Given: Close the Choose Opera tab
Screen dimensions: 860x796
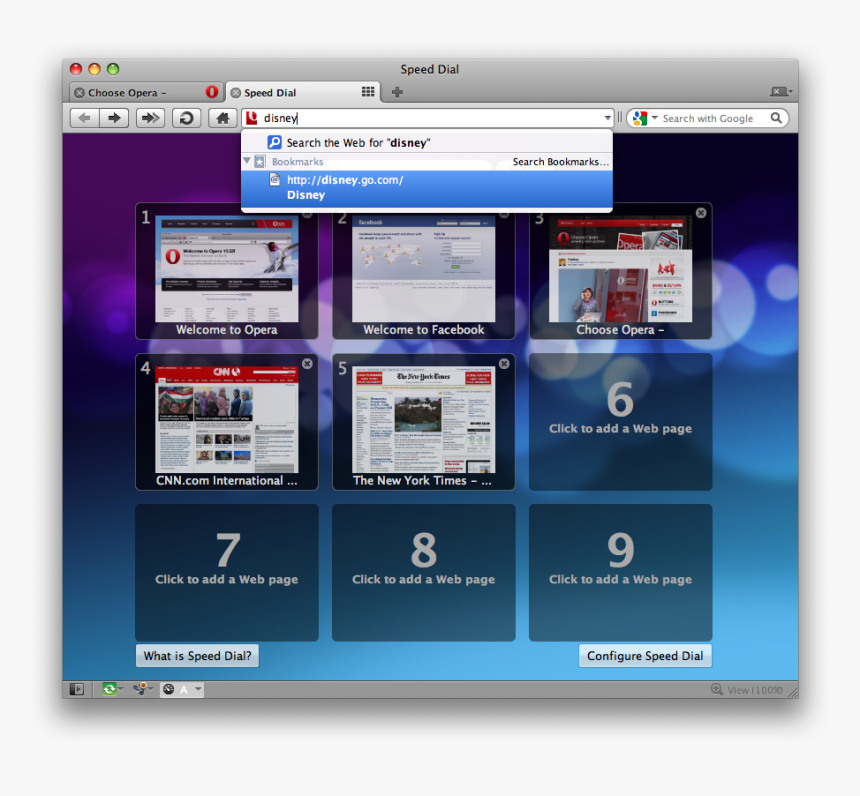Looking at the screenshot, I should pos(80,93).
